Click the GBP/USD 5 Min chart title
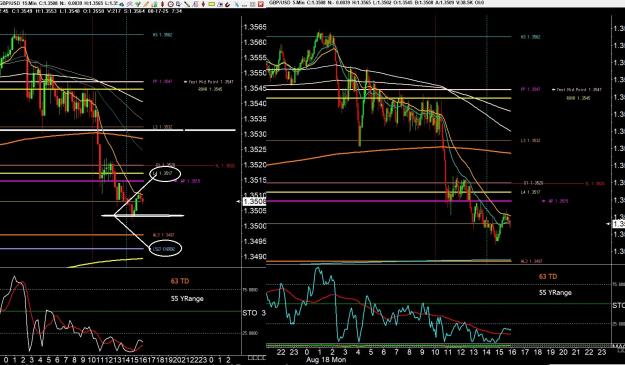 coord(288,2)
